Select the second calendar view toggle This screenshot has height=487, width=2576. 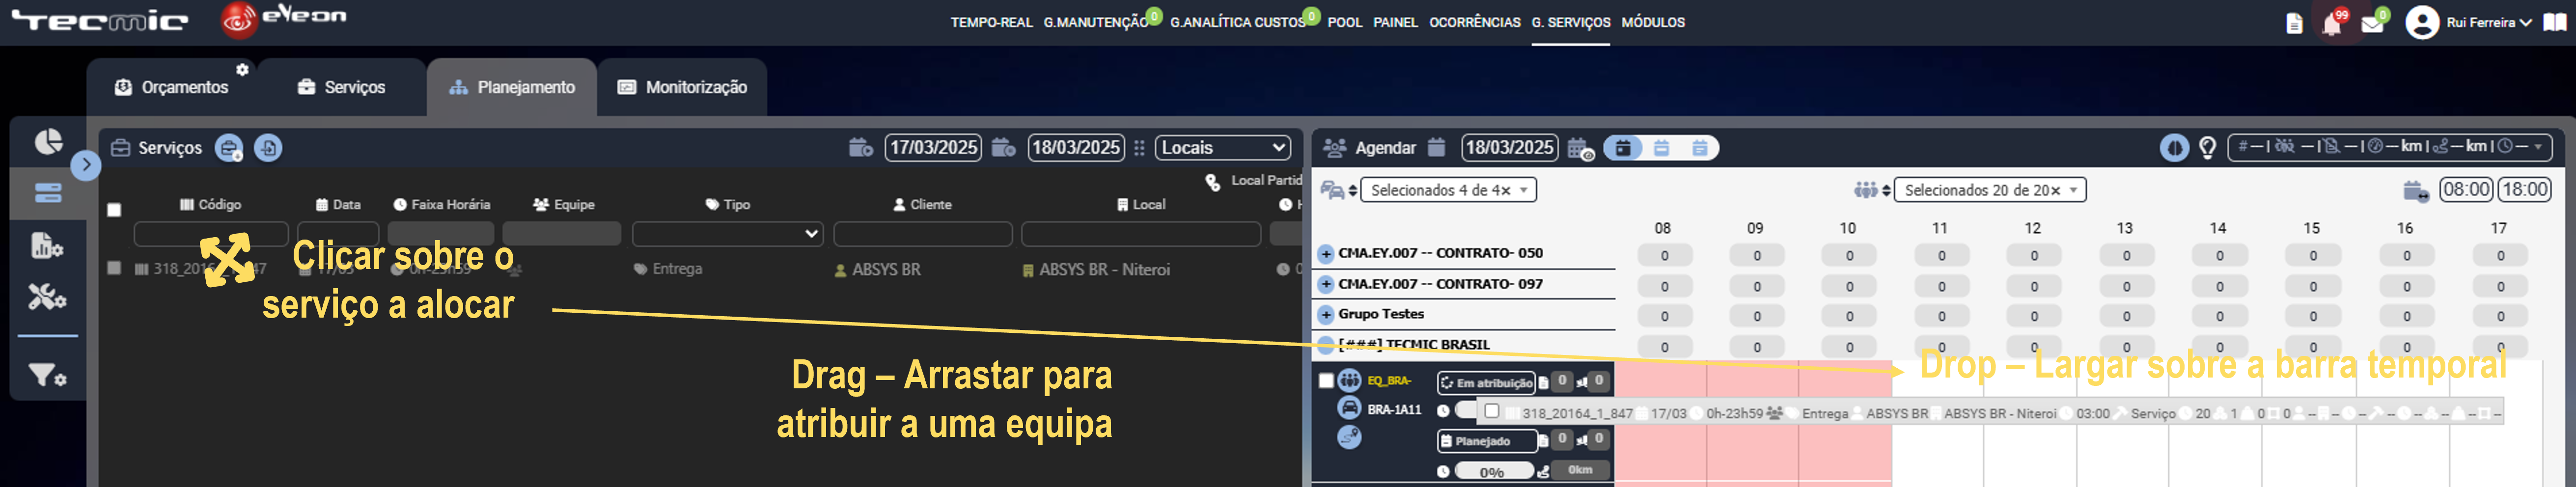click(1662, 148)
